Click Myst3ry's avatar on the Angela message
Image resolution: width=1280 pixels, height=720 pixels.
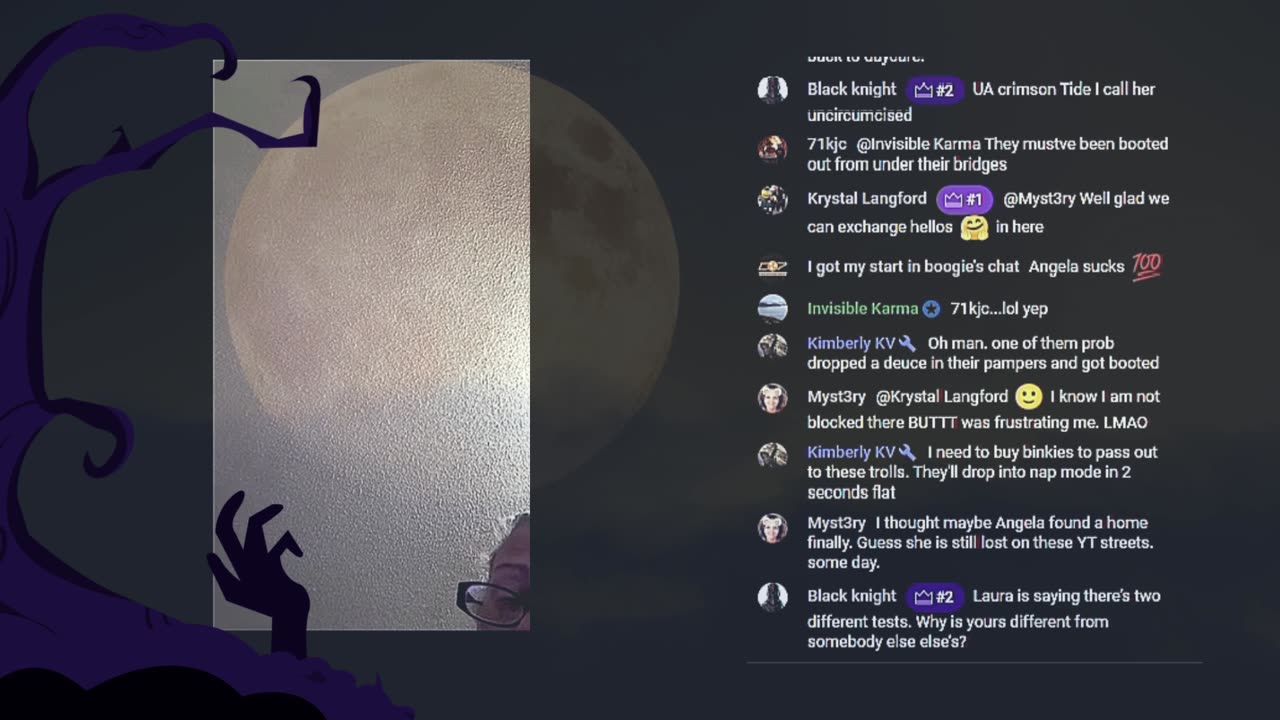coord(772,528)
